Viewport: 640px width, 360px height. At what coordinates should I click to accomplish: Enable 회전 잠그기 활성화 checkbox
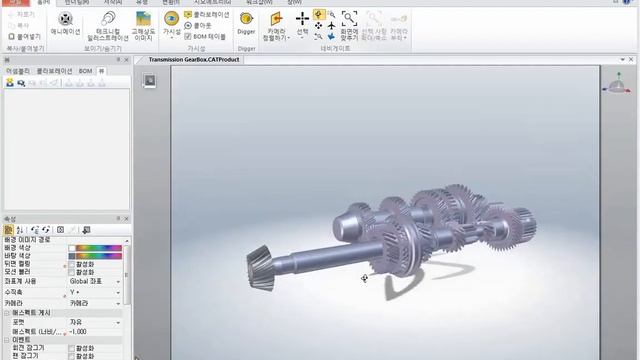point(71,348)
